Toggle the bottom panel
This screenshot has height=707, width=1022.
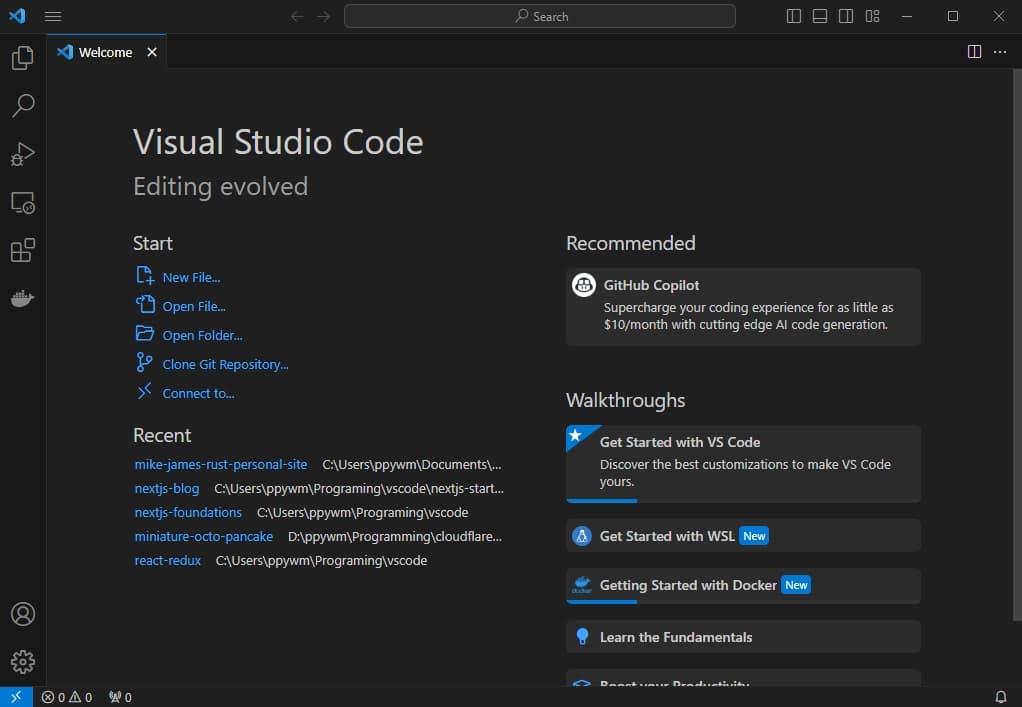point(820,16)
